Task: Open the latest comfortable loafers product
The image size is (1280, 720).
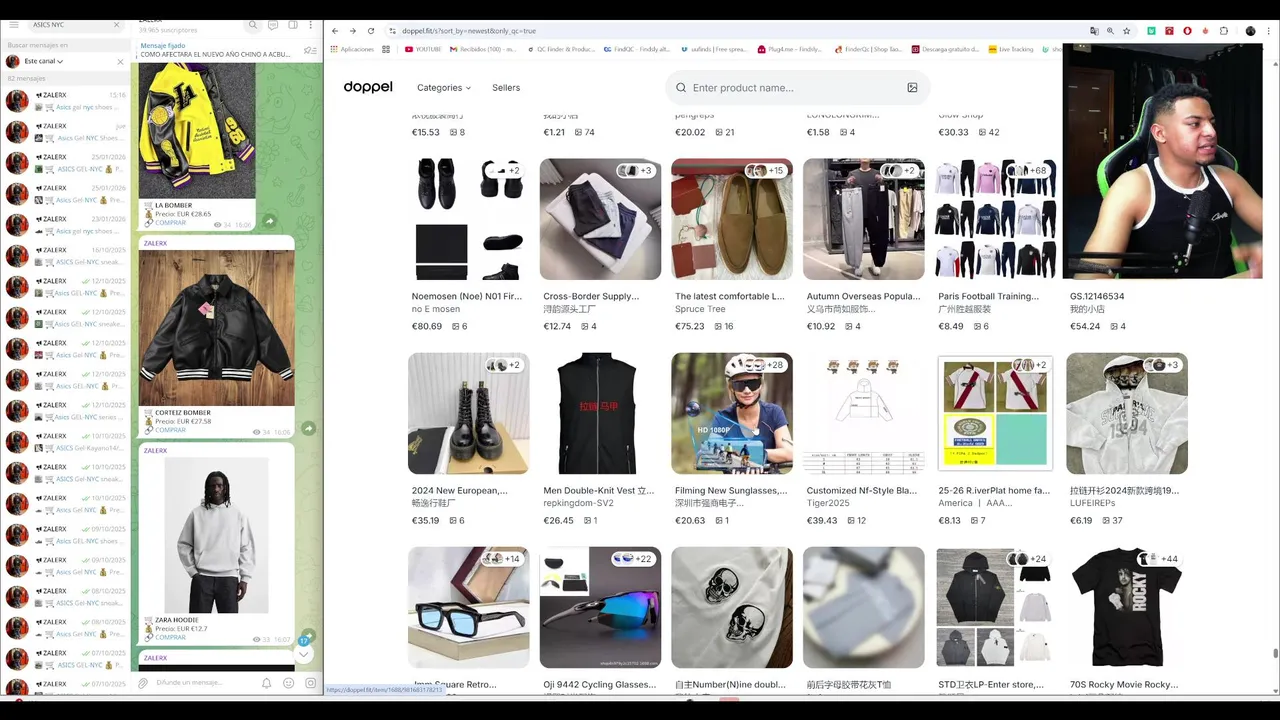Action: tap(732, 219)
